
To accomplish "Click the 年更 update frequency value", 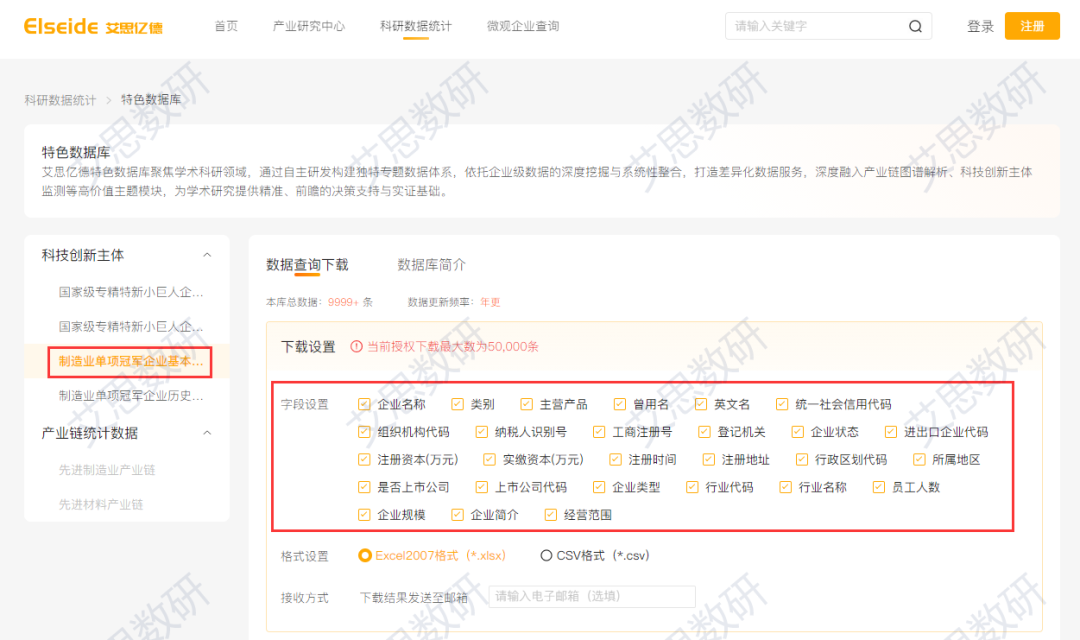I will [490, 302].
